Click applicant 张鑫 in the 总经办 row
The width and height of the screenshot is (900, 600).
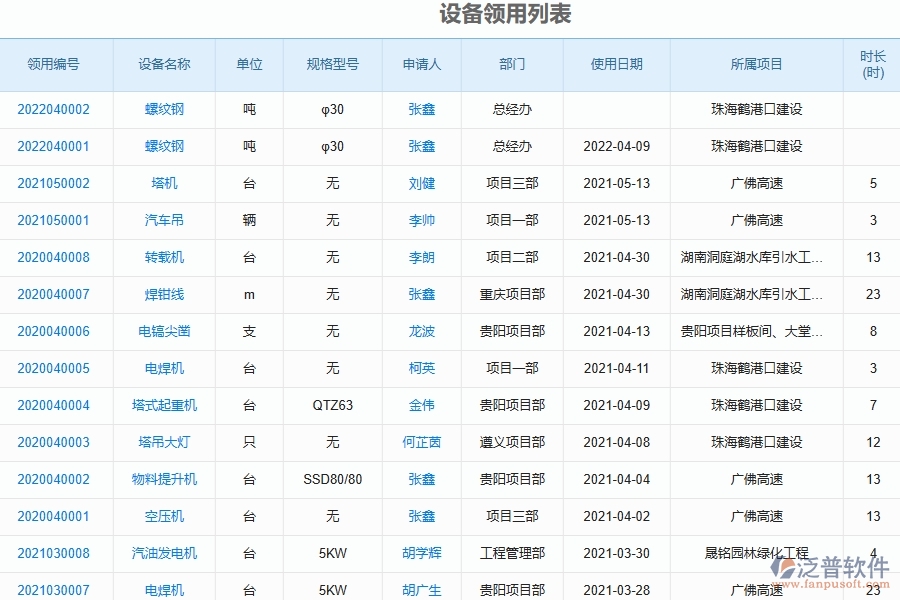point(420,110)
